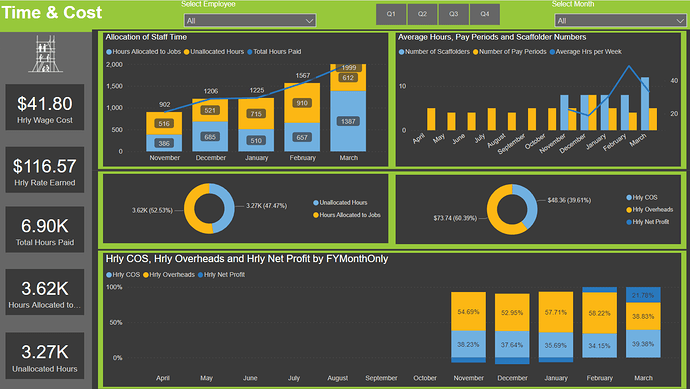Click Hrly Overheads legend beside right donut
The height and width of the screenshot is (389, 690).
[650, 209]
